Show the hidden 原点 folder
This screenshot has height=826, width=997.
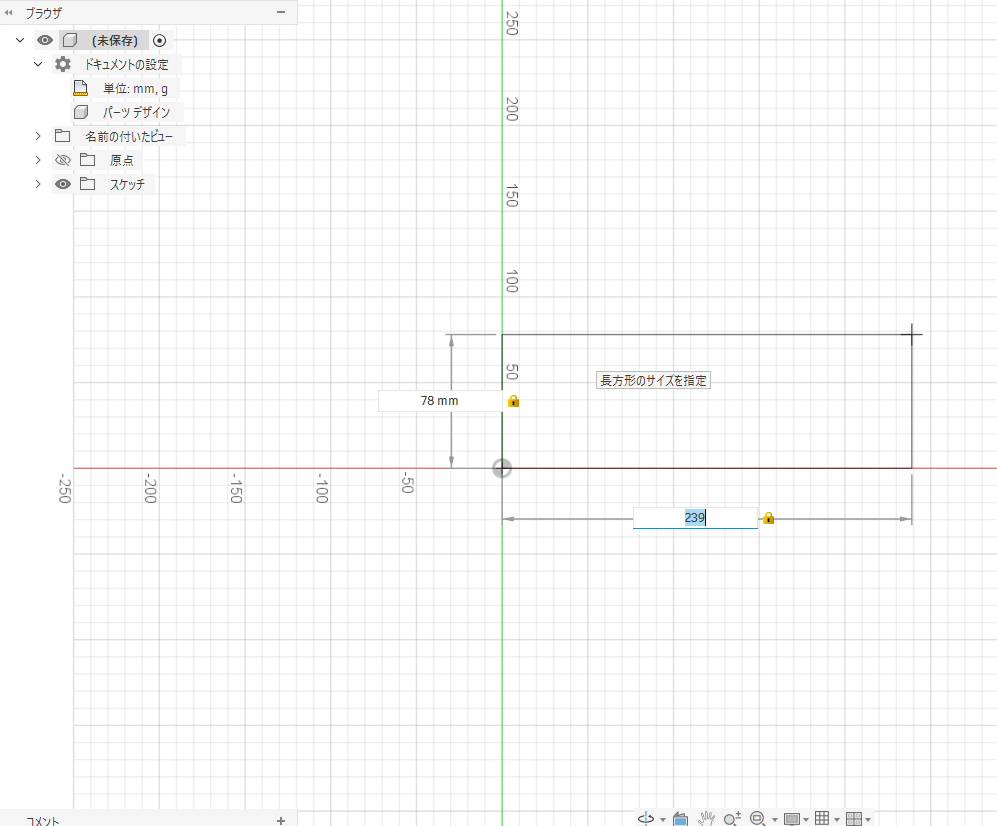[62, 160]
